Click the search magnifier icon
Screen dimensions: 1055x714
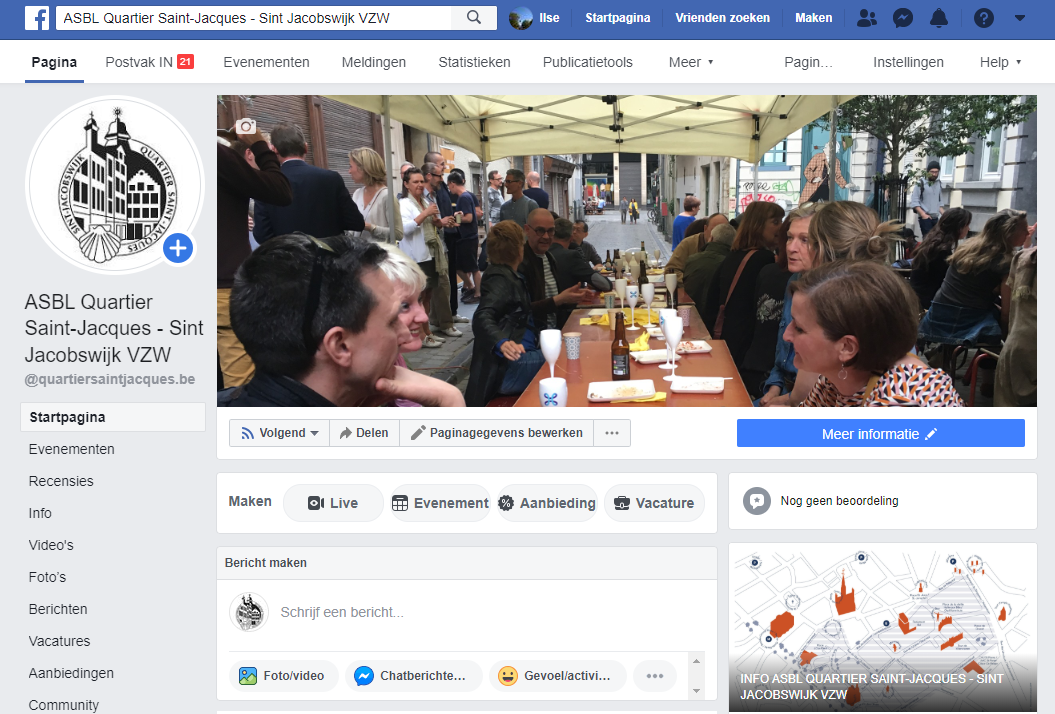(474, 17)
